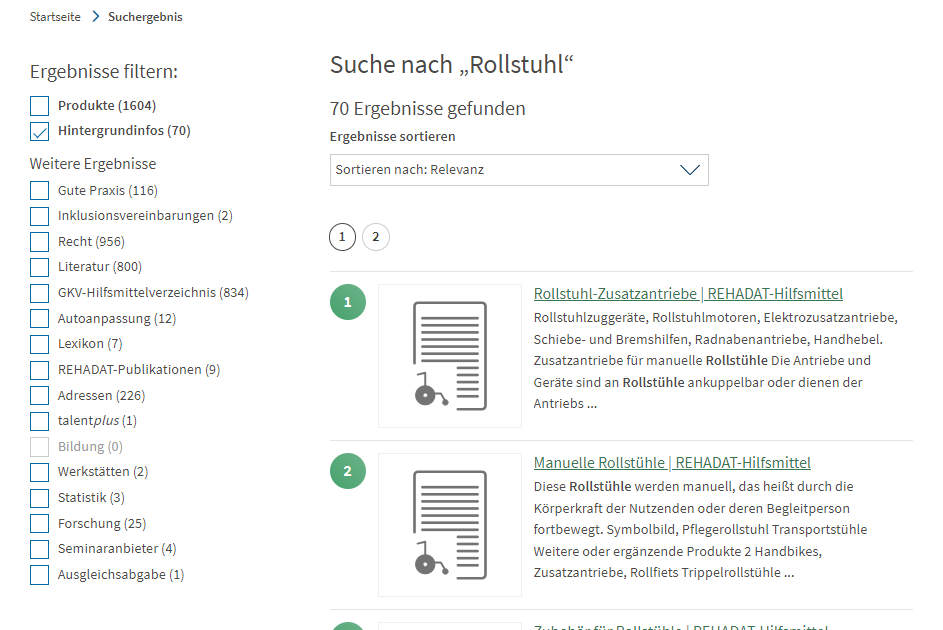Click the '70 Ergebnisse gefunden' text
Image resolution: width=943 pixels, height=630 pixels.
(x=428, y=109)
